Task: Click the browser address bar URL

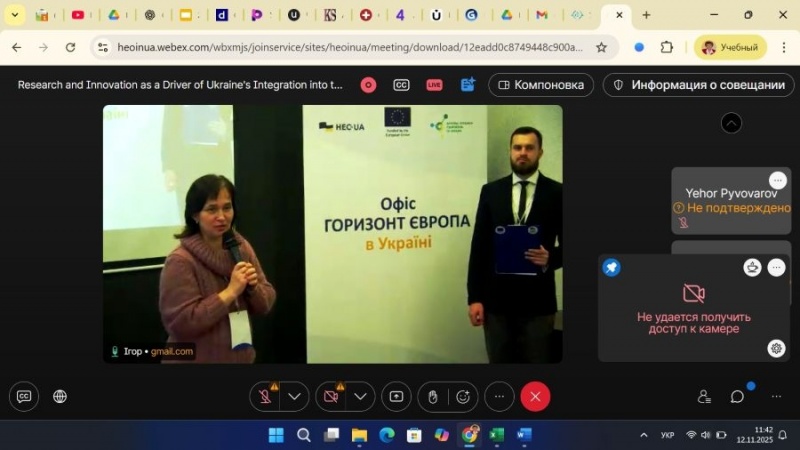Action: [x=340, y=47]
